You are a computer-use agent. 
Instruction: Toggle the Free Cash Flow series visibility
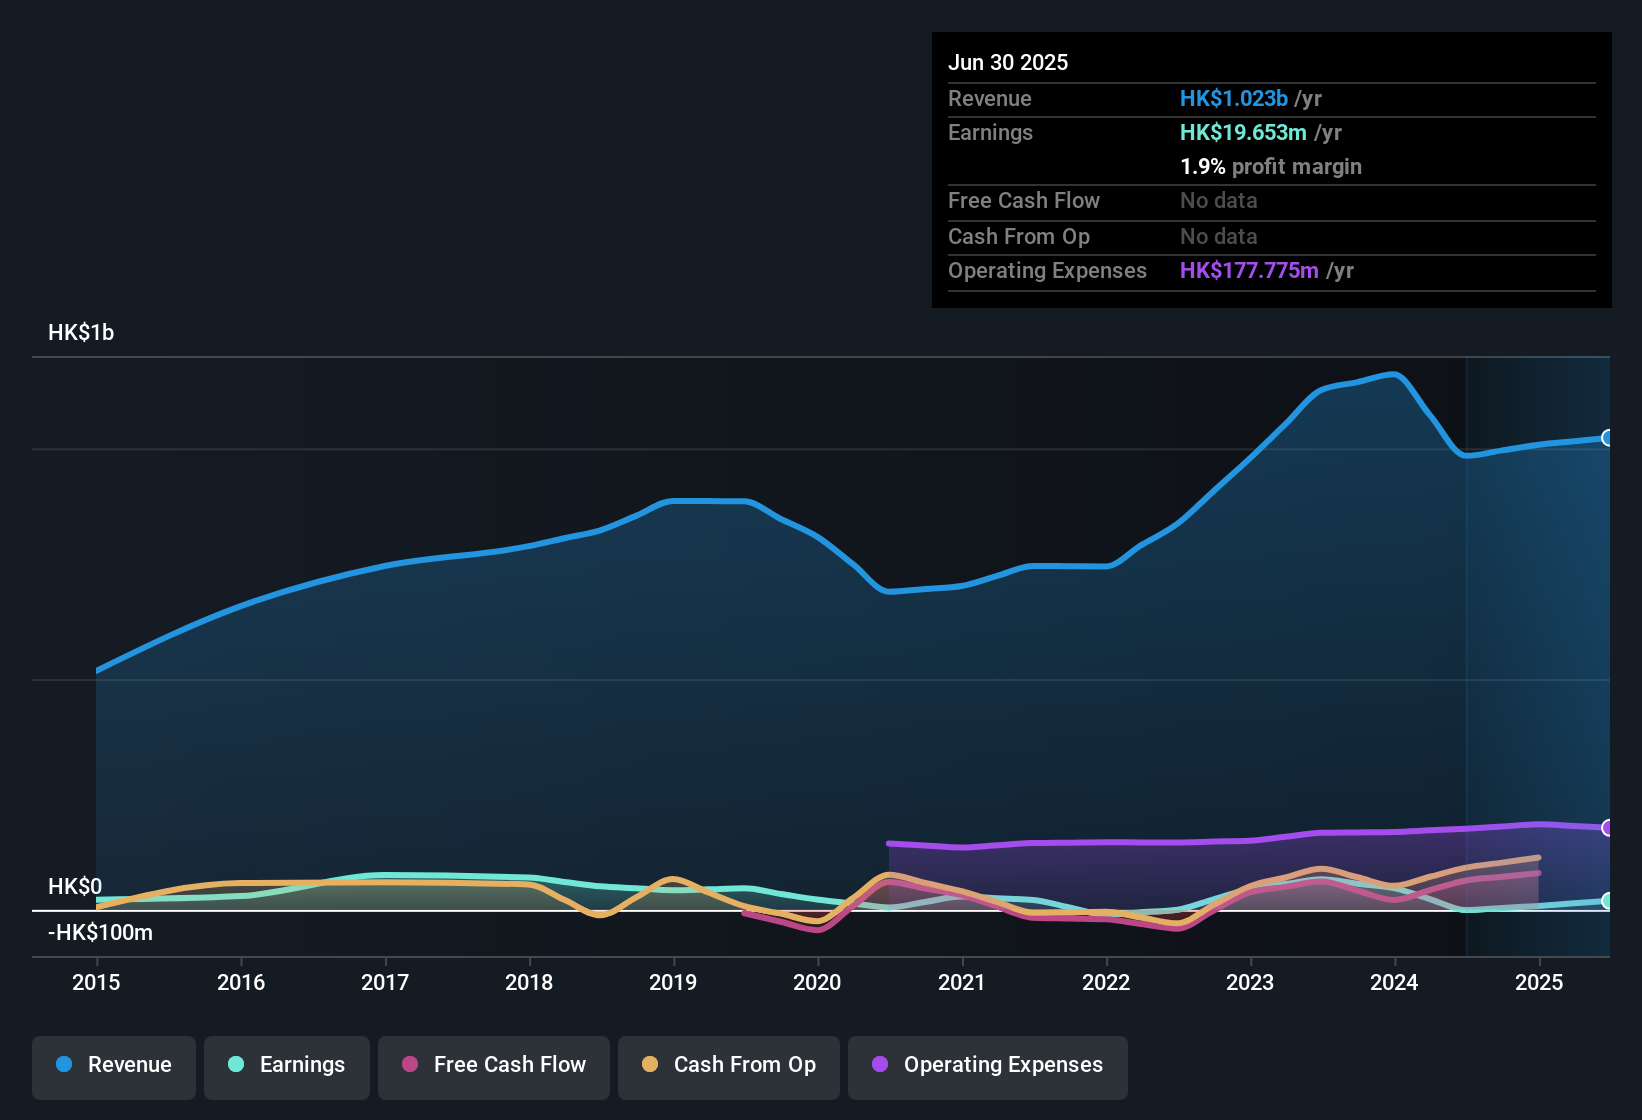493,1066
